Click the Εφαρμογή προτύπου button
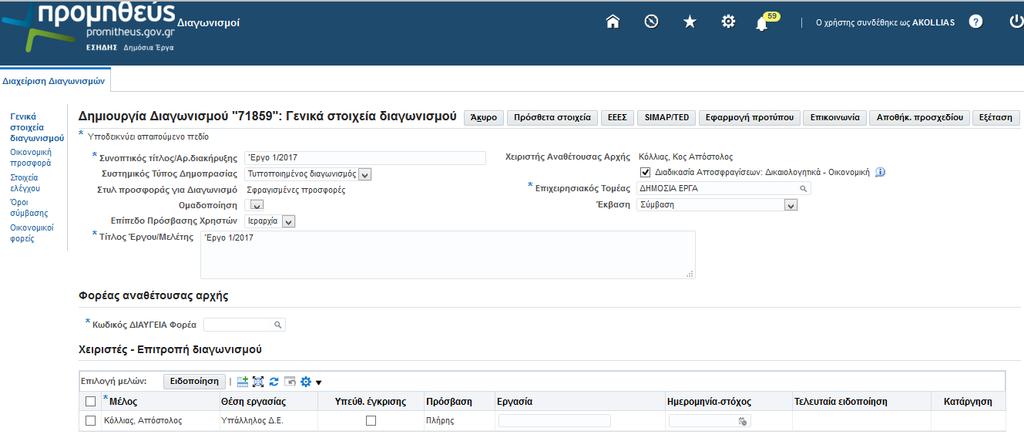The height and width of the screenshot is (438, 1024). (x=749, y=117)
